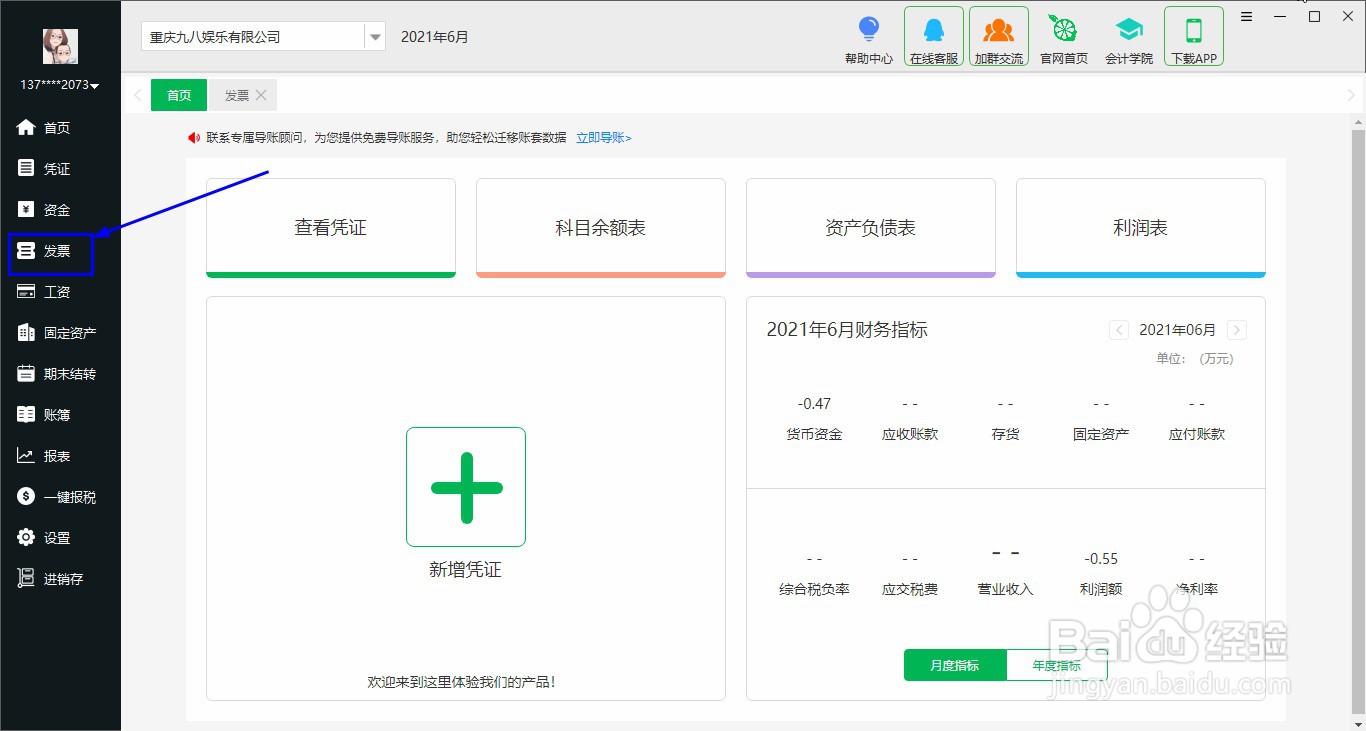Screen dimensions: 1366x731
Task: Open the 凭证 section in the sidebar
Action: click(55, 168)
